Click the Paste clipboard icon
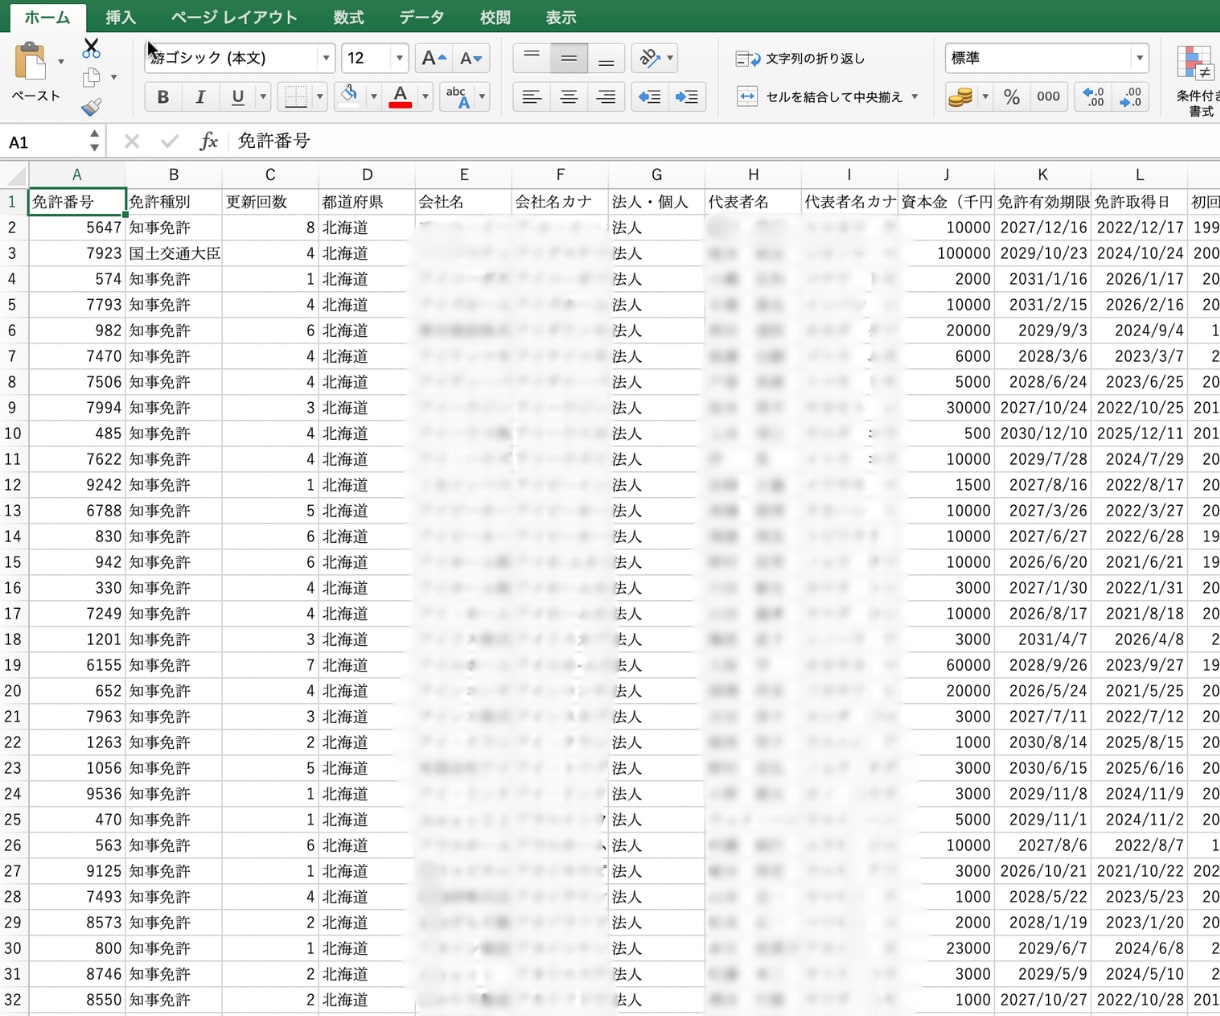Screen dimensions: 1220x1016 click(x=30, y=61)
